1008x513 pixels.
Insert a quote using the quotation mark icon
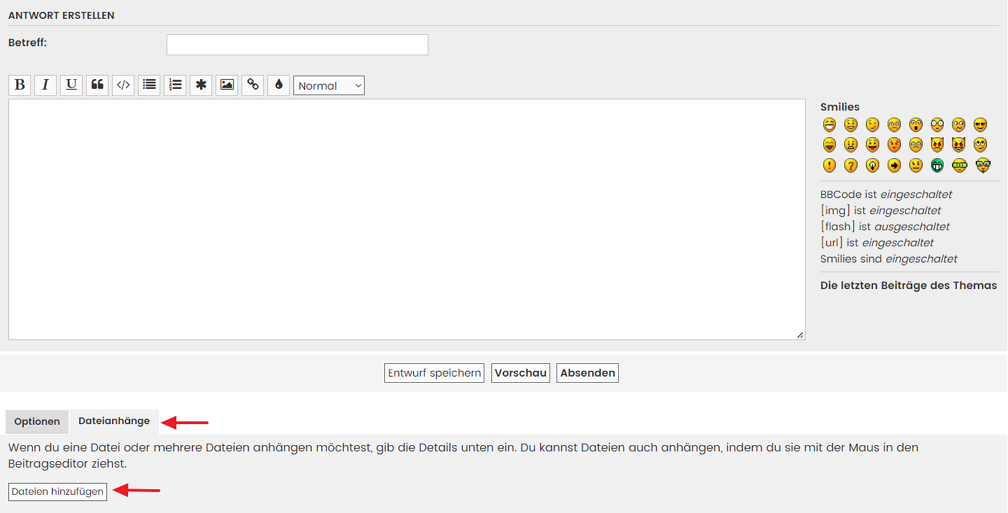tap(97, 85)
